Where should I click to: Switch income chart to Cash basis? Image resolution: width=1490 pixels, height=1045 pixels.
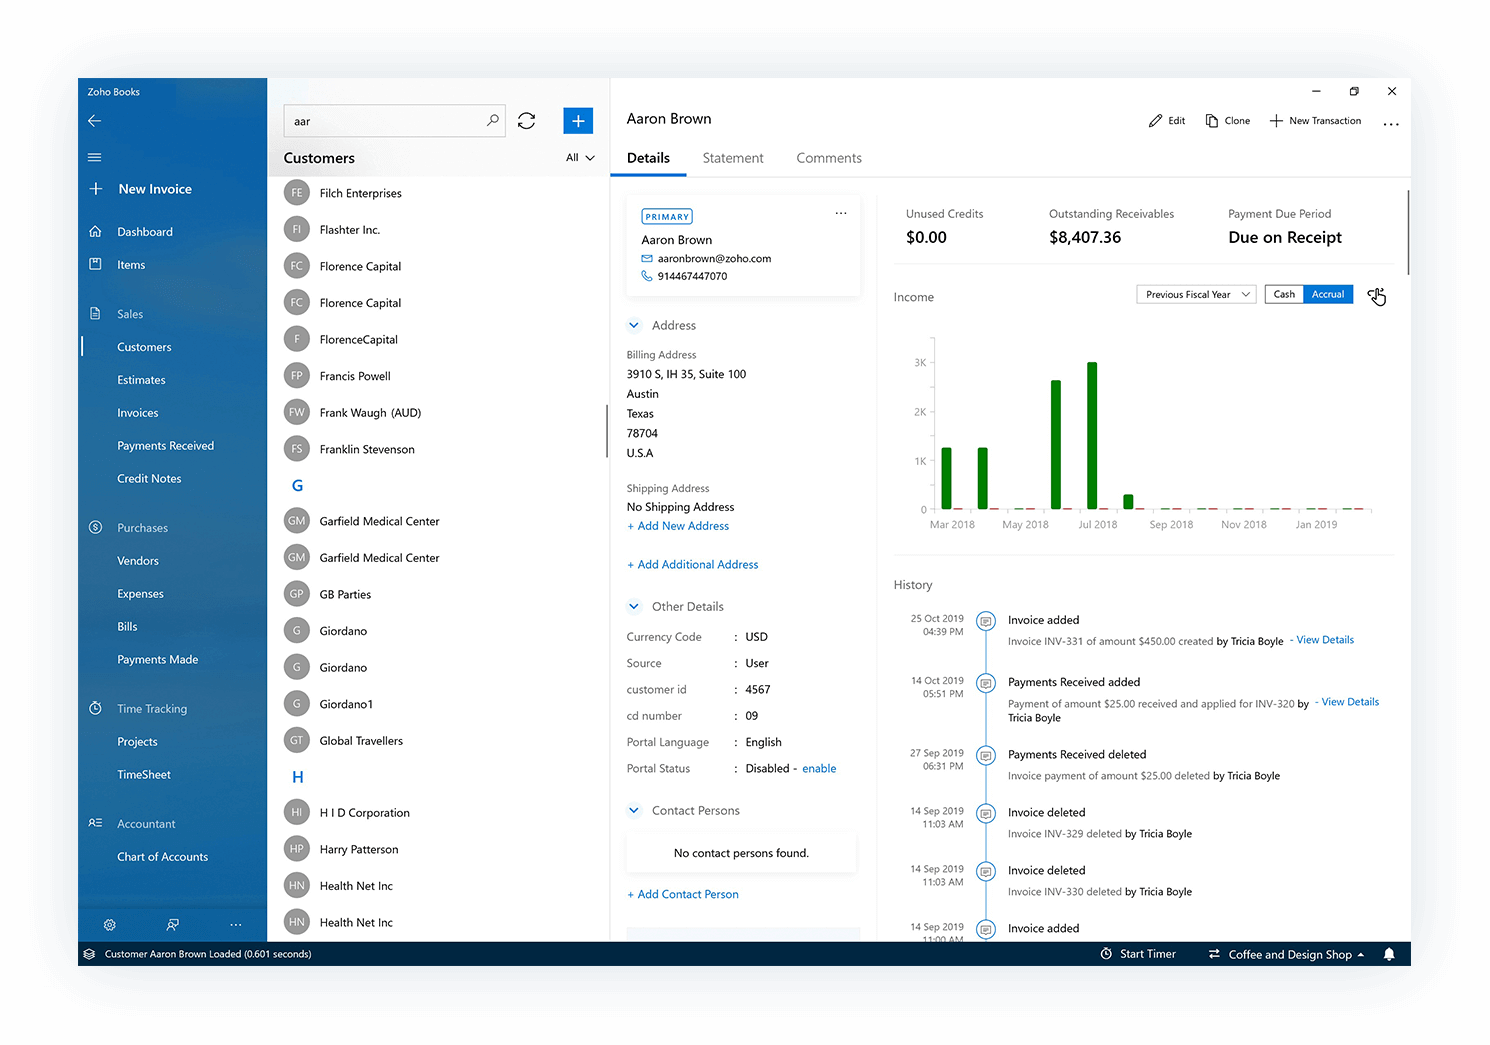point(1284,294)
